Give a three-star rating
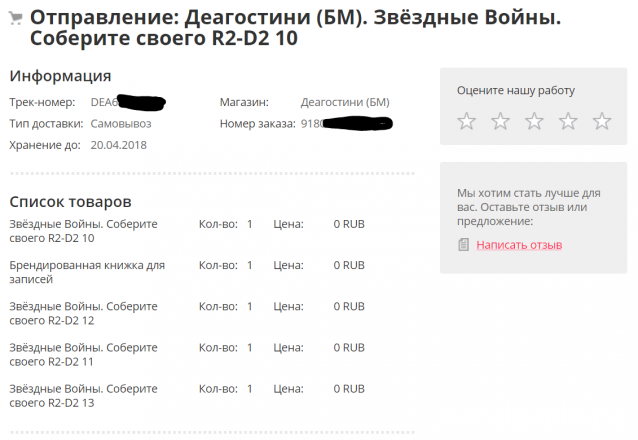638x440 pixels. 534,121
